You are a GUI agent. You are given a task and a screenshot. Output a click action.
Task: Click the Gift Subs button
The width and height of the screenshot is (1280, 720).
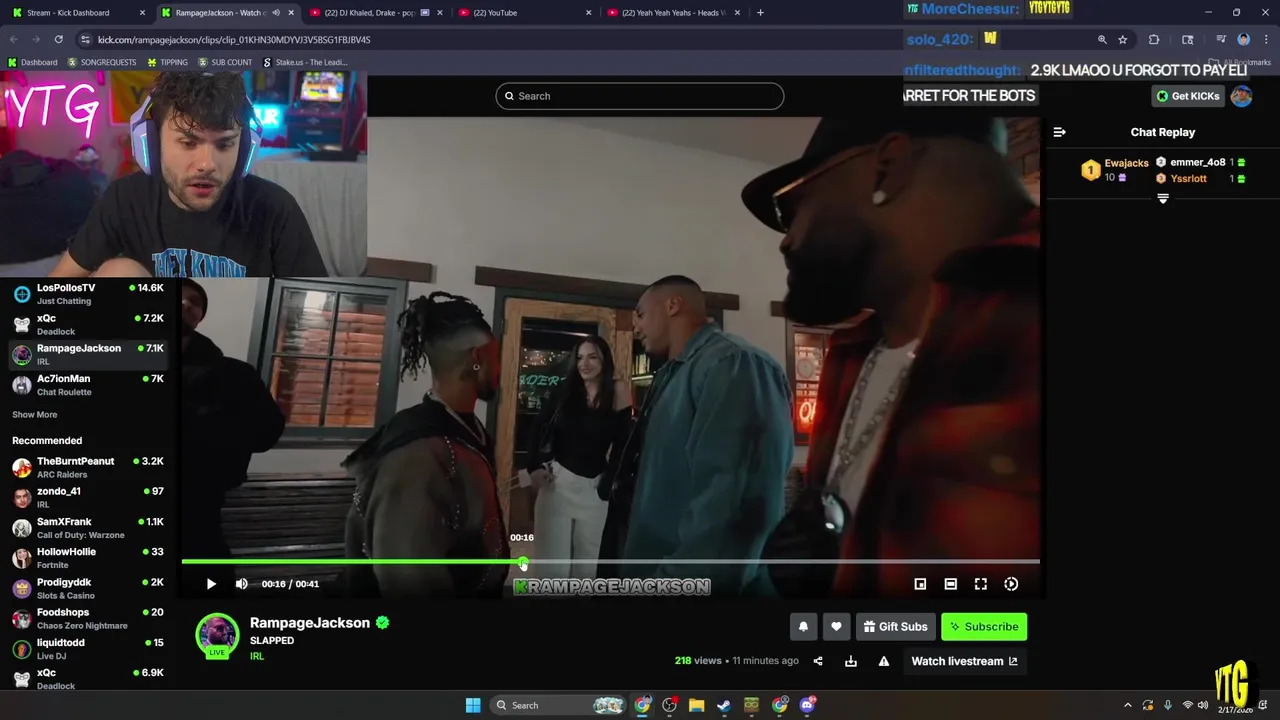pos(895,627)
